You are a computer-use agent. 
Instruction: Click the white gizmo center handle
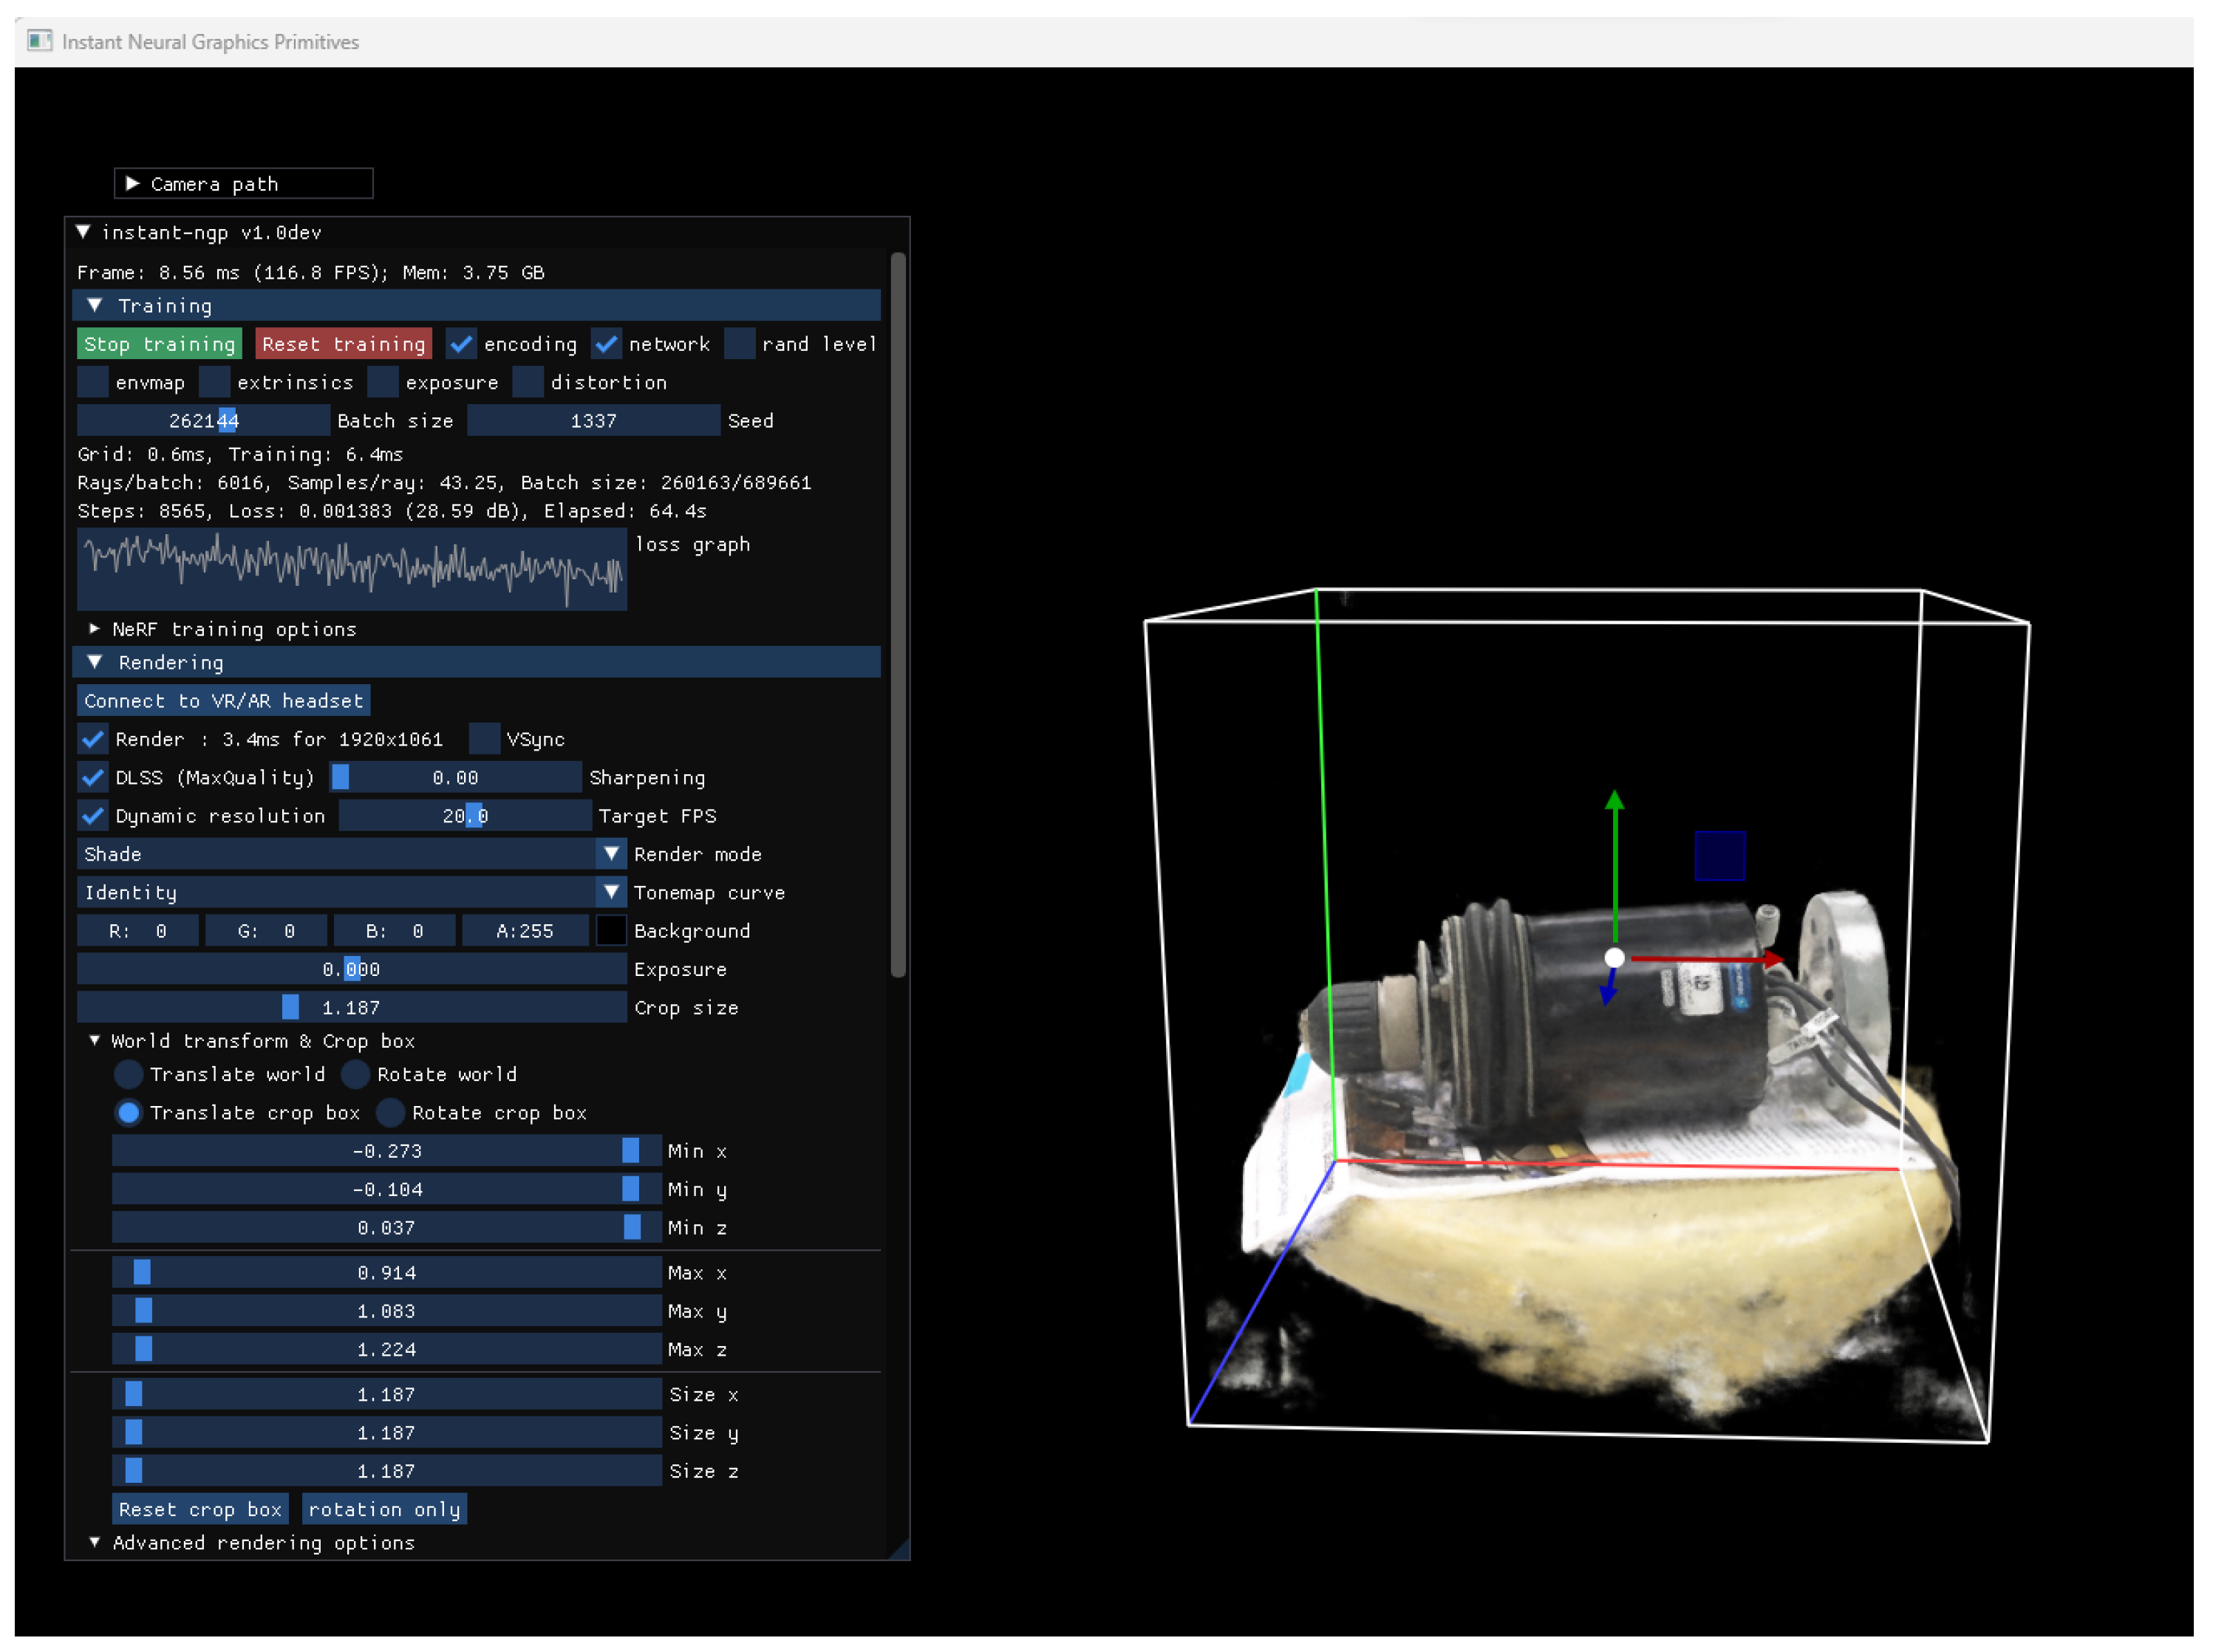point(1614,958)
